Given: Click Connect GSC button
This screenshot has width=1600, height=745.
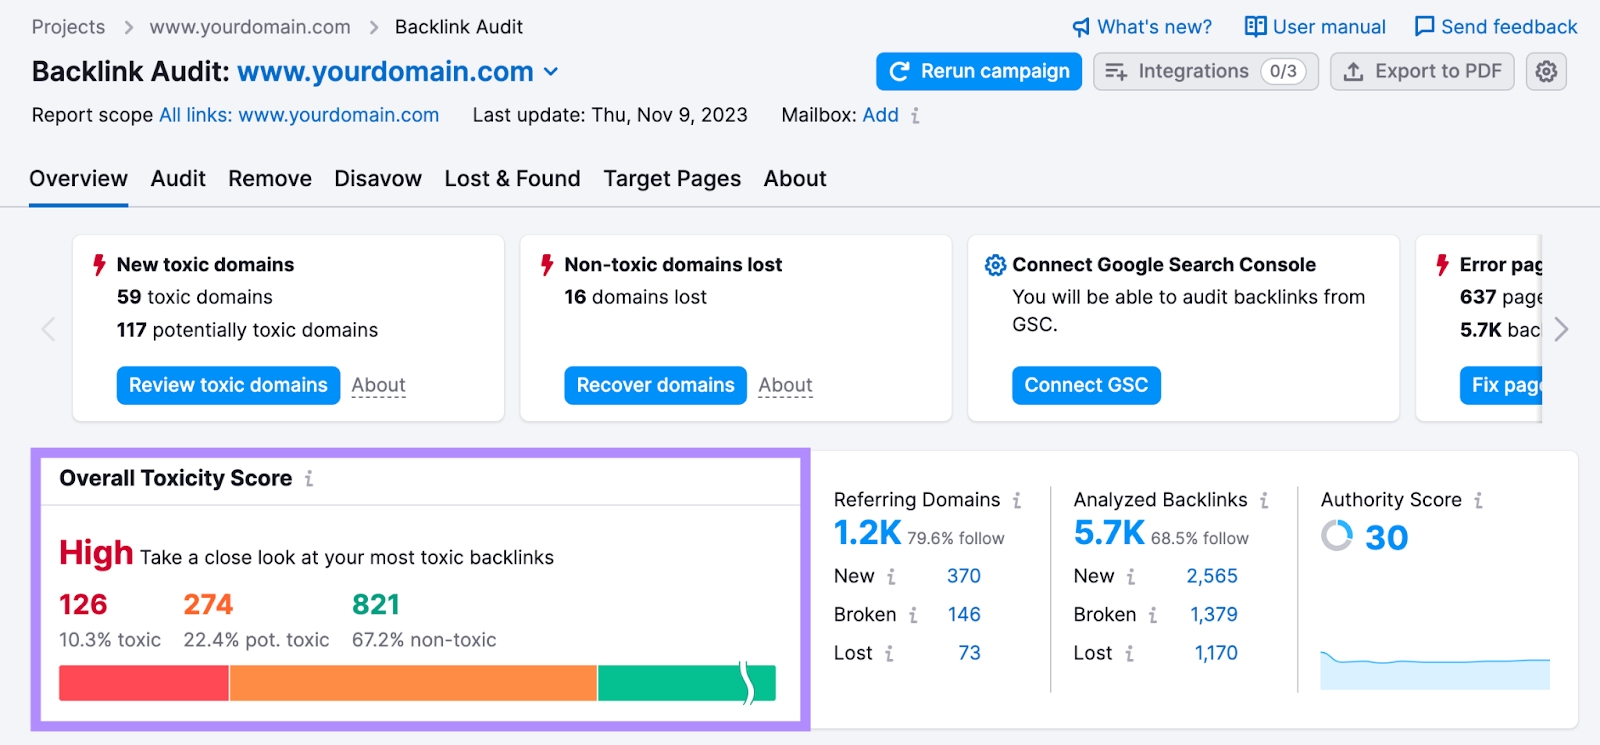Looking at the screenshot, I should coord(1086,385).
